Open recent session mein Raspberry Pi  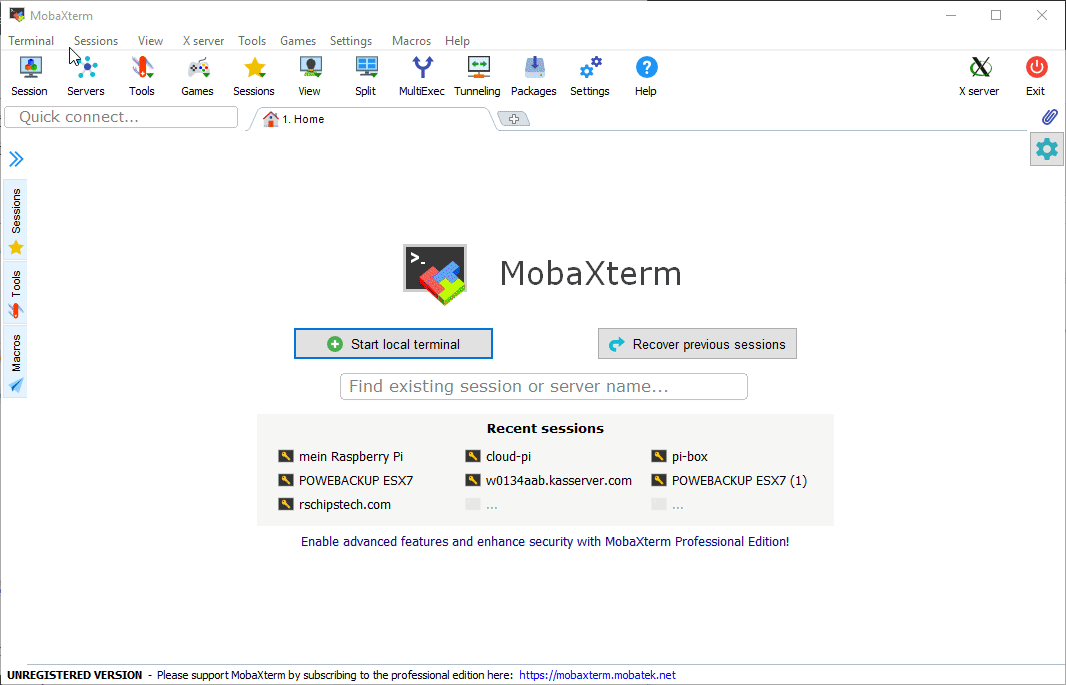click(341, 457)
